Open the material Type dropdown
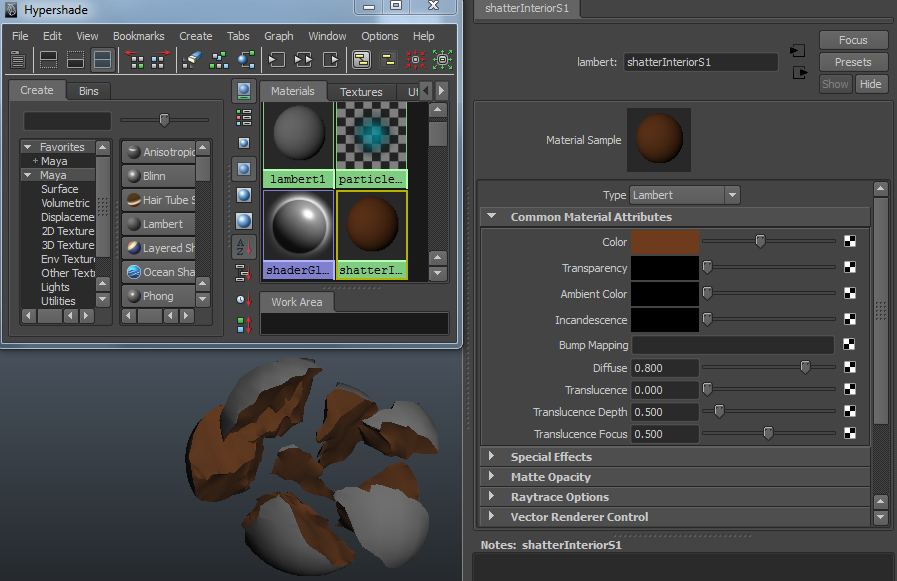The width and height of the screenshot is (897, 581). [684, 195]
